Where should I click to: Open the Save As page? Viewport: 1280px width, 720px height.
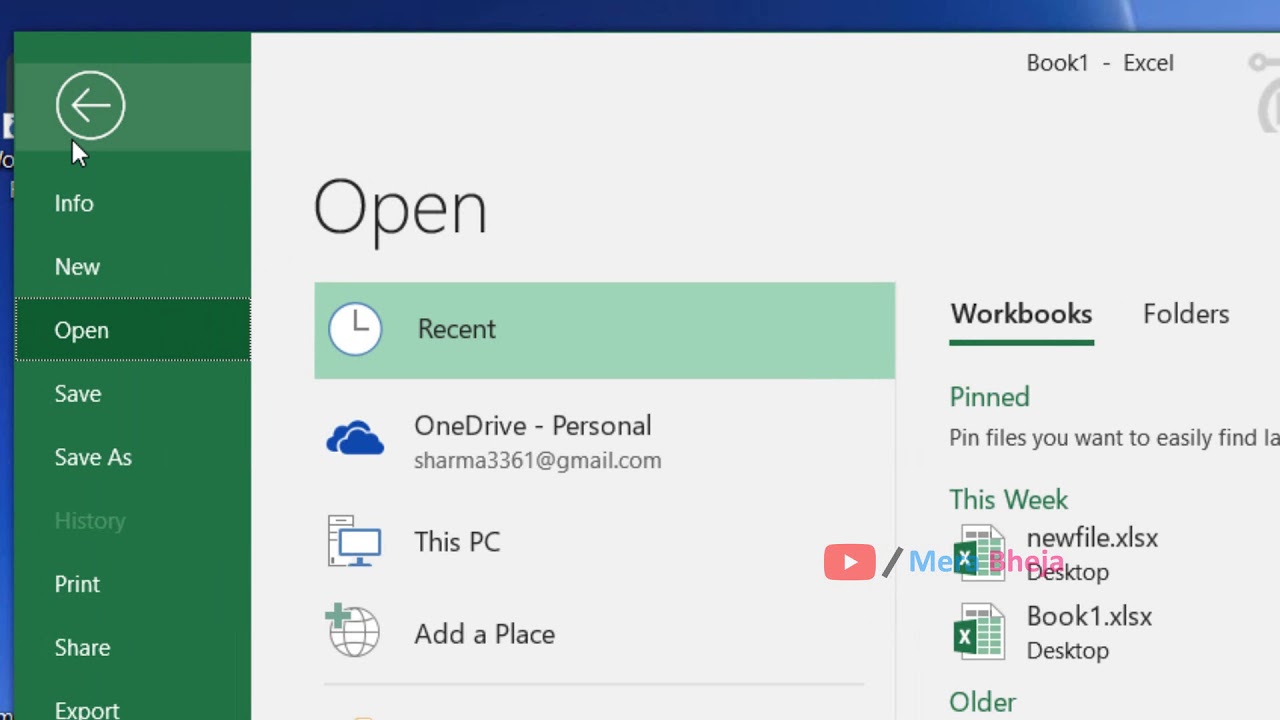[93, 457]
